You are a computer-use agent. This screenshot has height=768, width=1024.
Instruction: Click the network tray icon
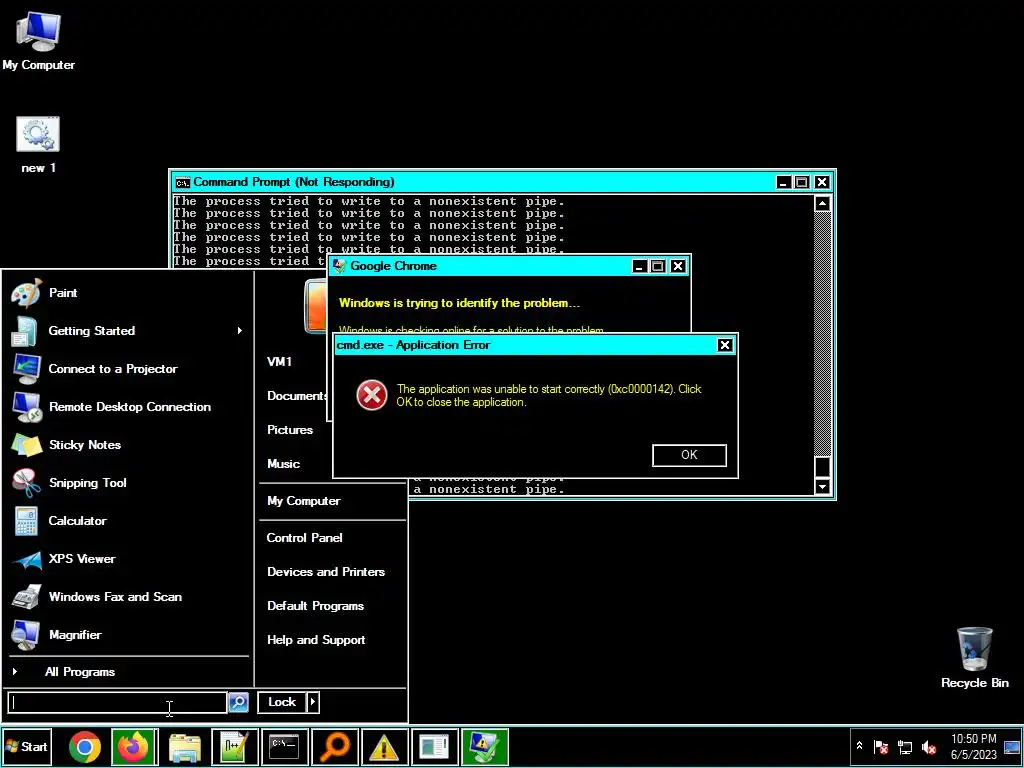(x=904, y=746)
